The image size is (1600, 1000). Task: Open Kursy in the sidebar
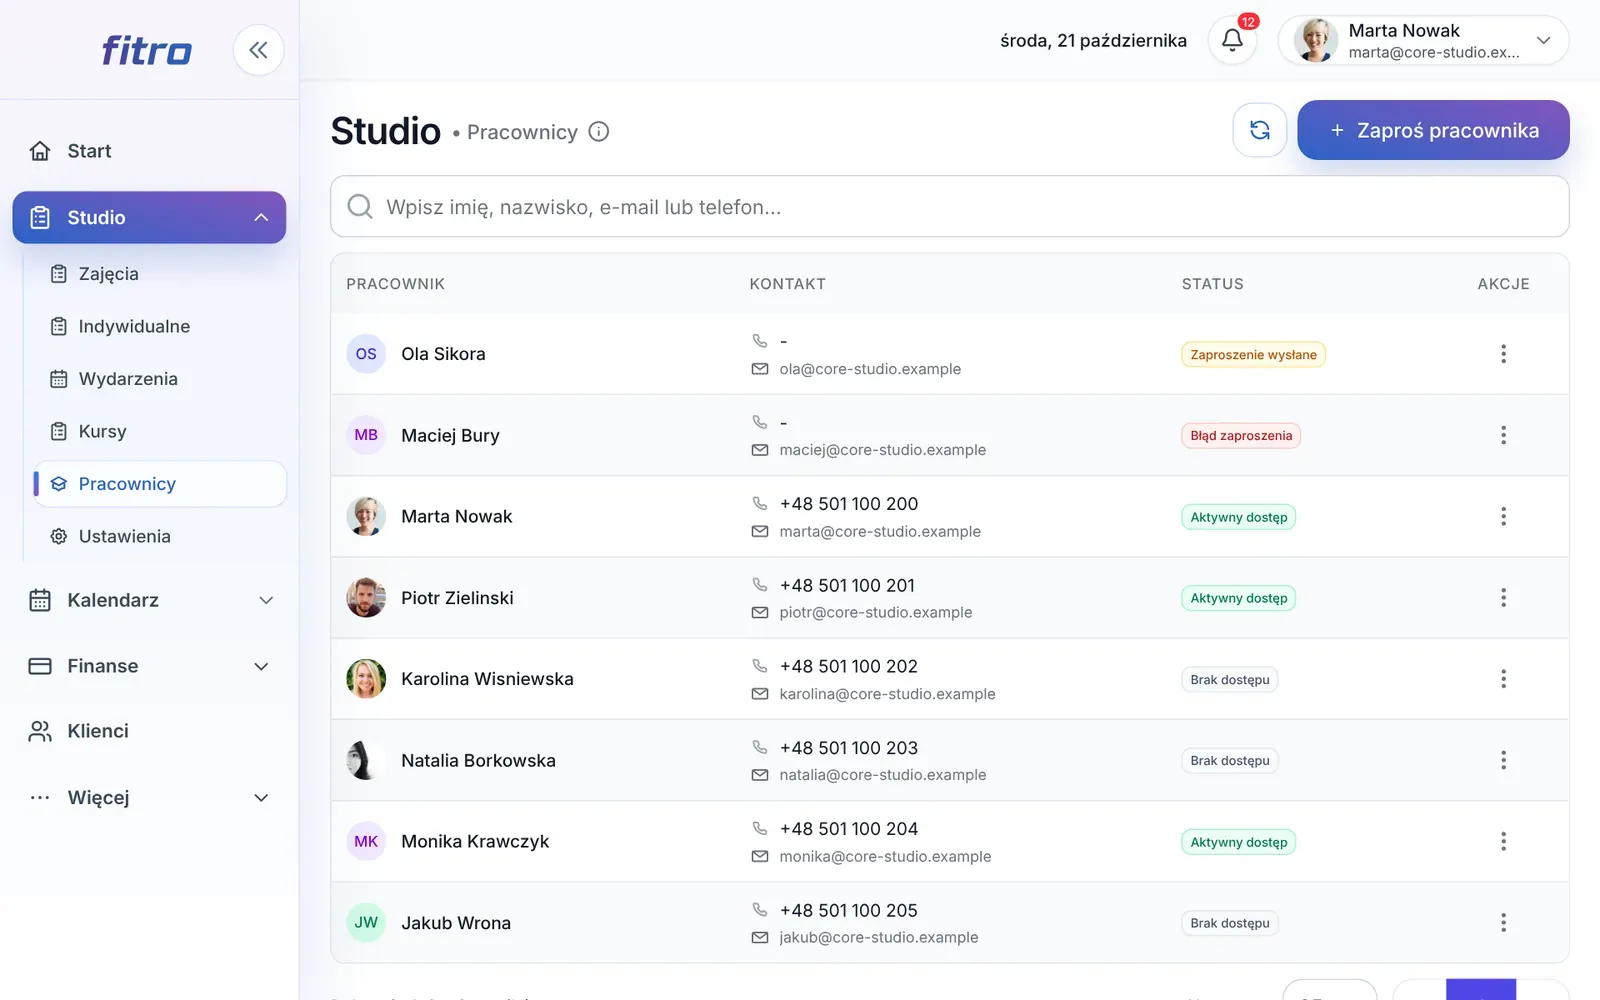[x=160, y=431]
